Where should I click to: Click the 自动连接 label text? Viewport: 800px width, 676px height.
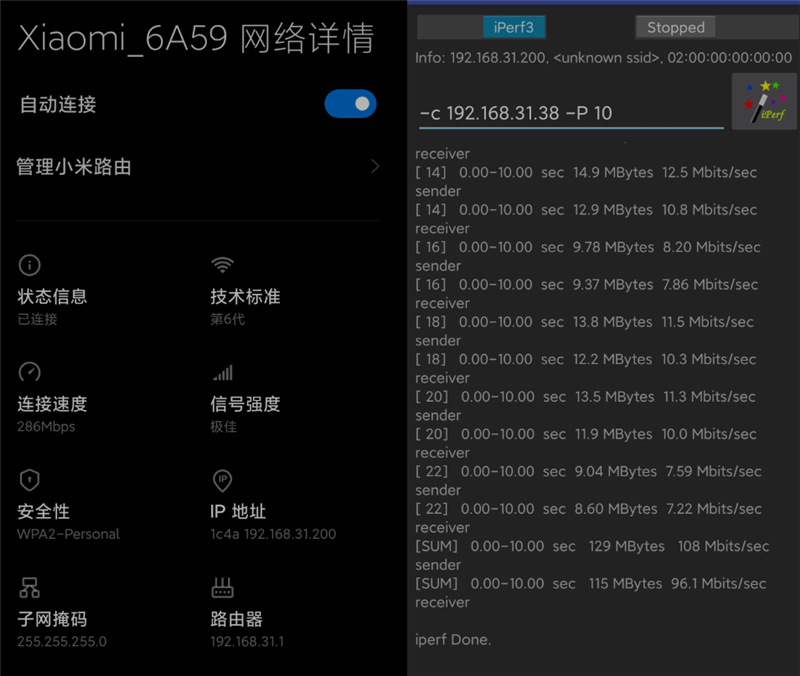[x=58, y=104]
